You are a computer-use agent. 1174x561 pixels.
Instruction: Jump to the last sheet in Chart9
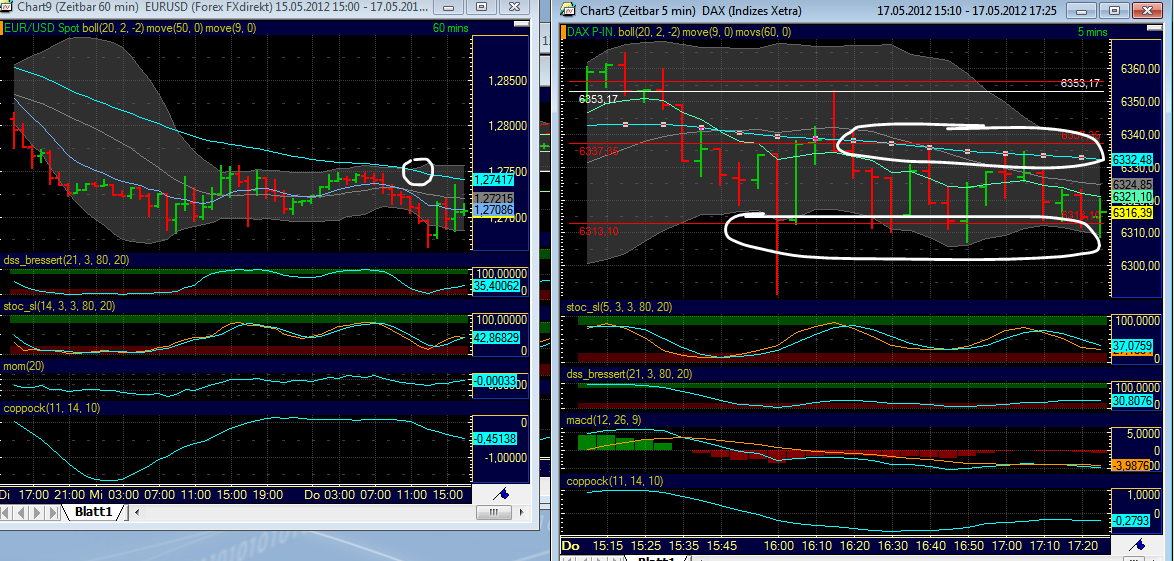55,513
